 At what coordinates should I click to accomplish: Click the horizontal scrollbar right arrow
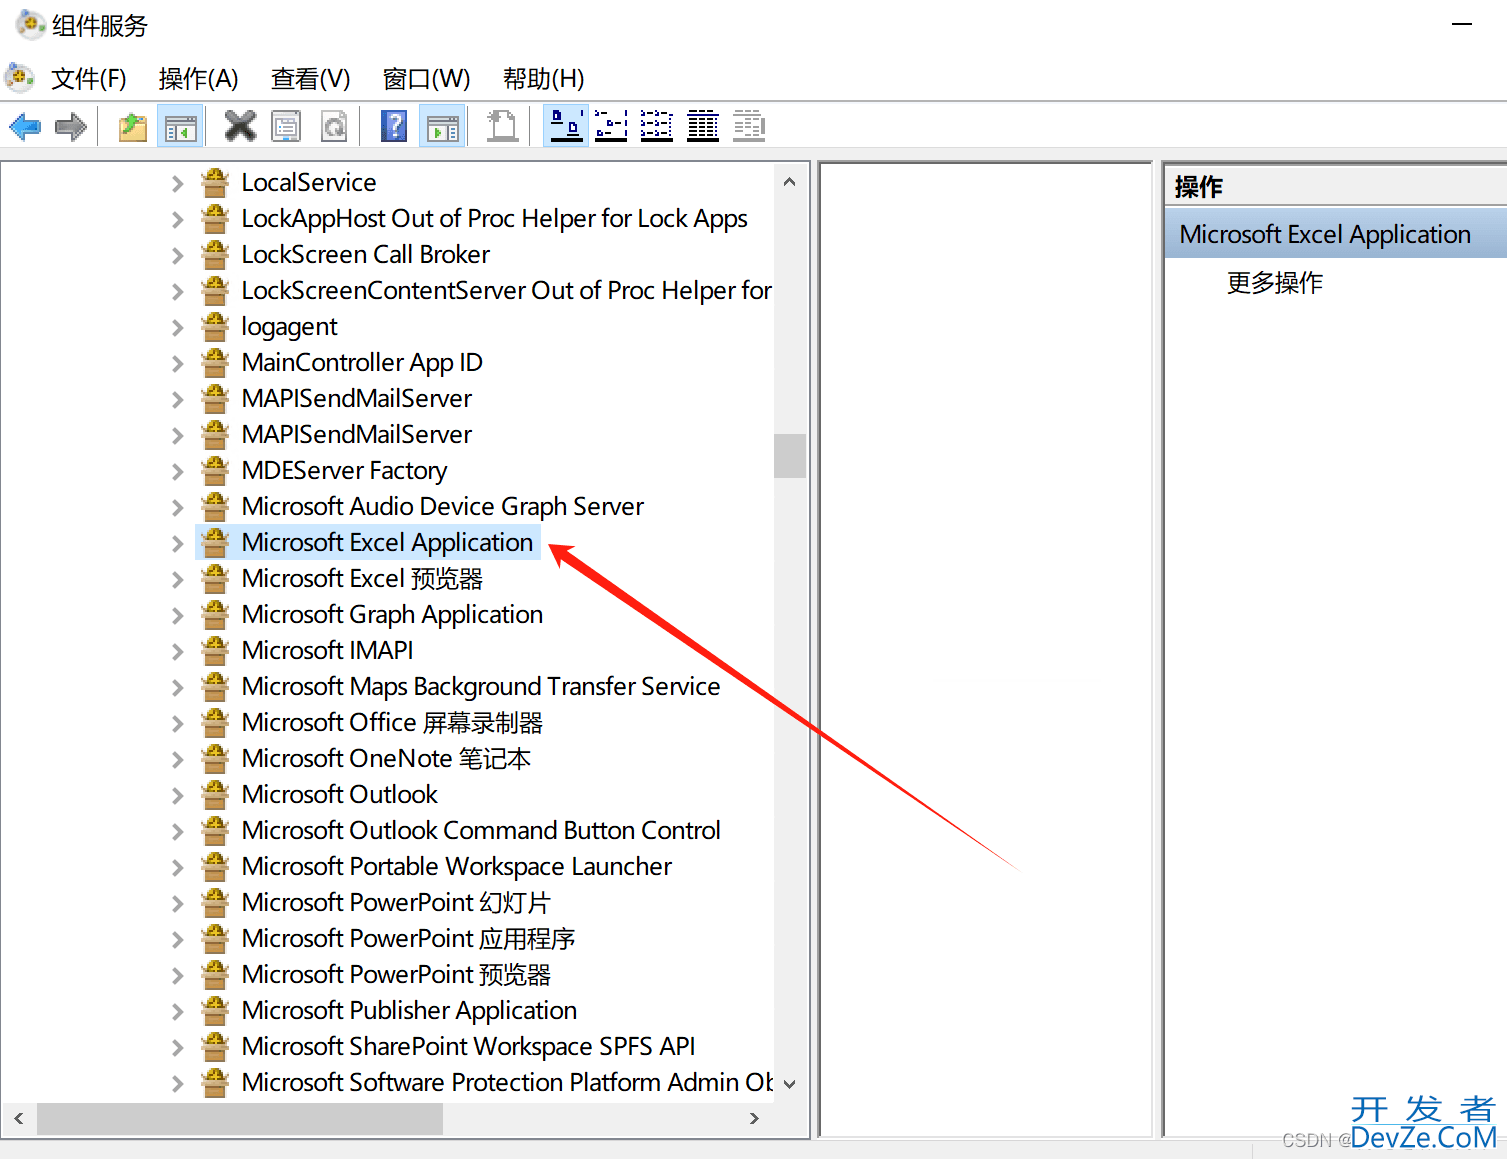[754, 1118]
